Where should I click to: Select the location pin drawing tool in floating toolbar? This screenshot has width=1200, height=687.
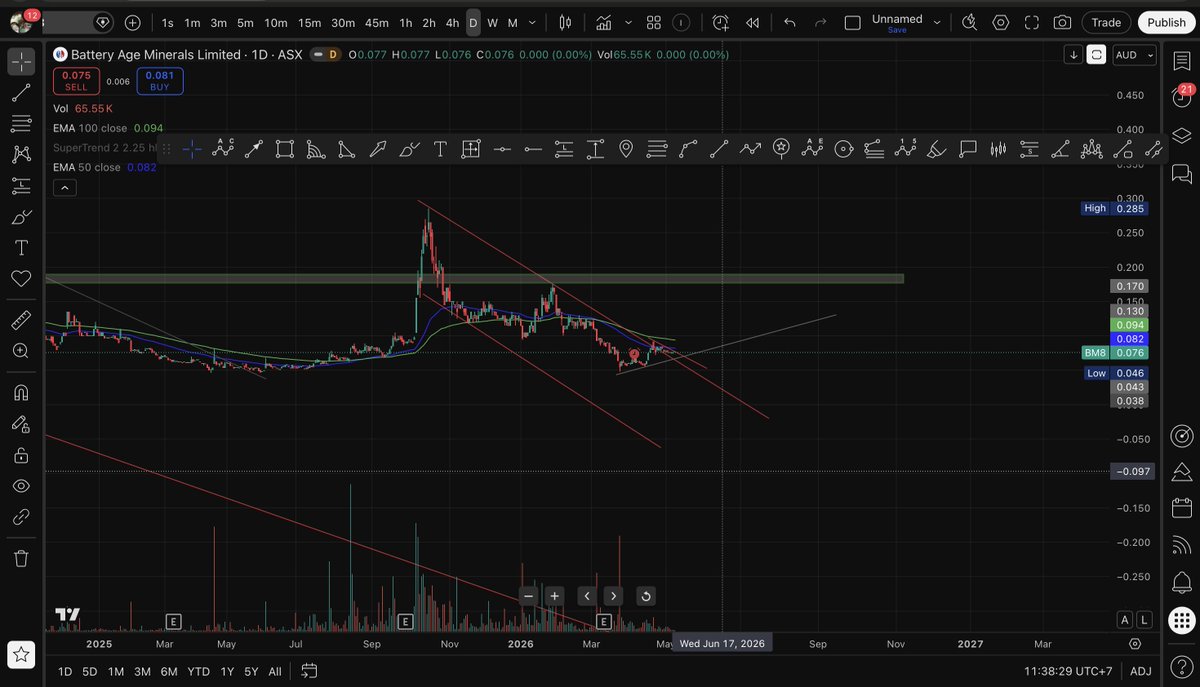626,149
